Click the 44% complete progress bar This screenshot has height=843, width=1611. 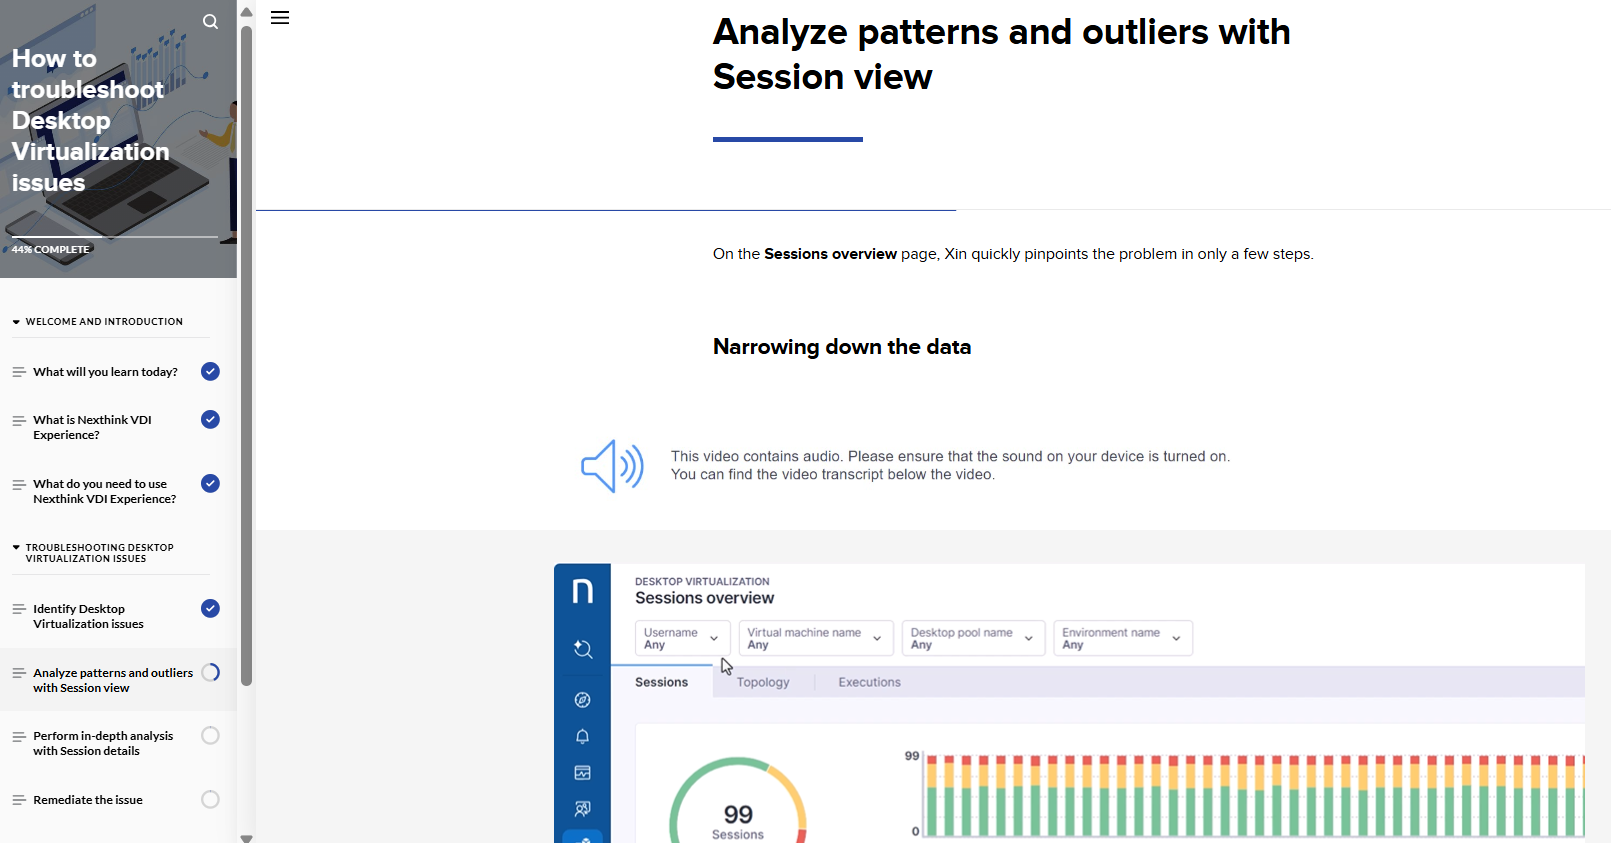[114, 238]
